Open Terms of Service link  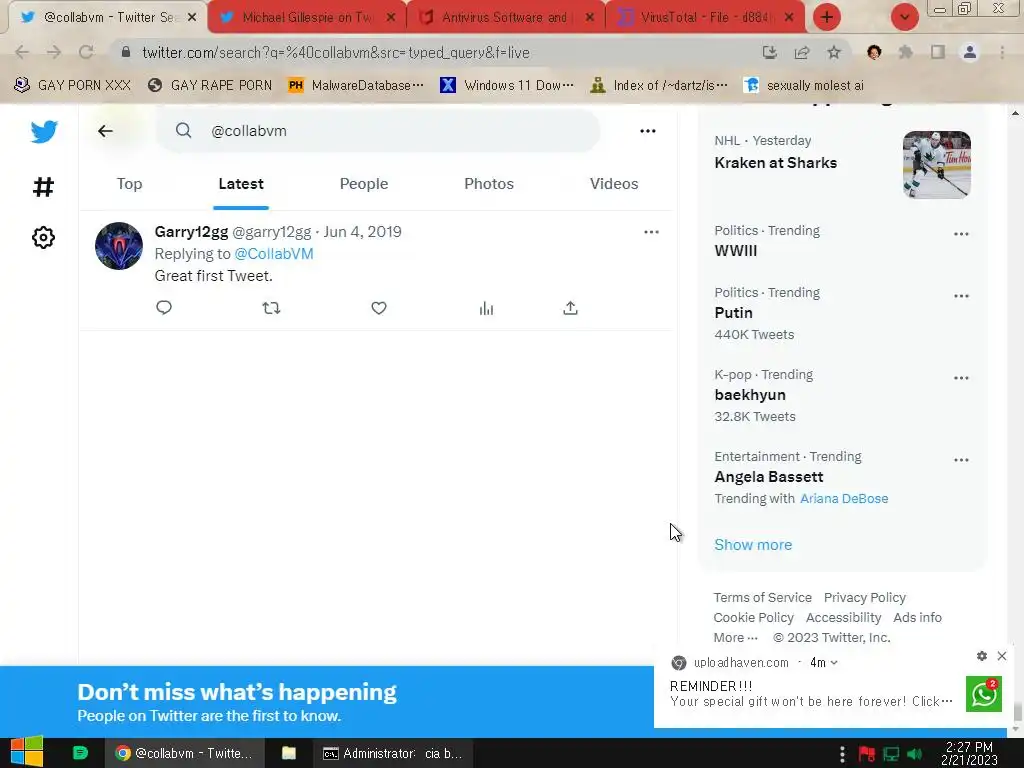[x=762, y=598]
